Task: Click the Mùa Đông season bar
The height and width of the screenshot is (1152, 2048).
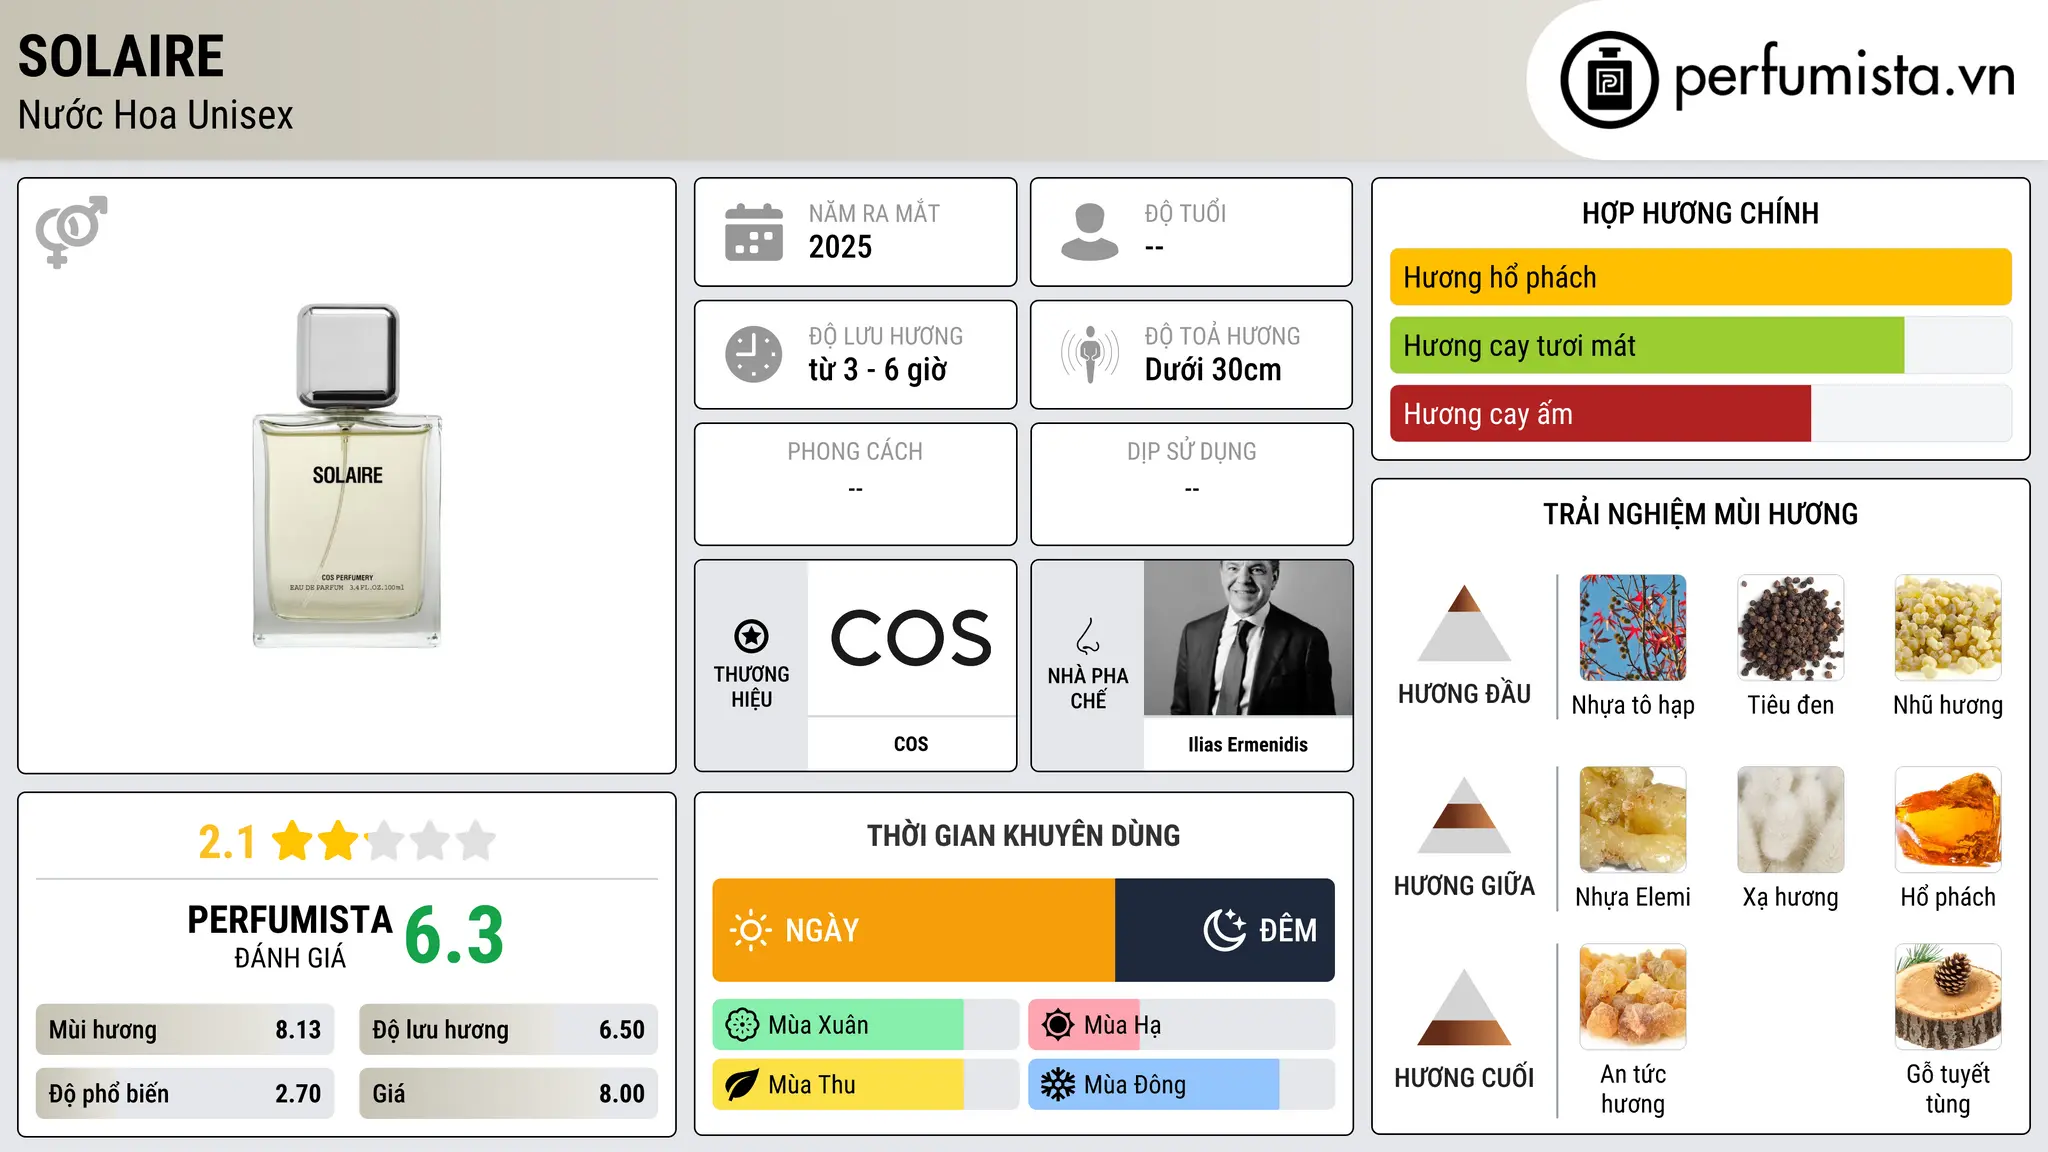Action: (1182, 1085)
